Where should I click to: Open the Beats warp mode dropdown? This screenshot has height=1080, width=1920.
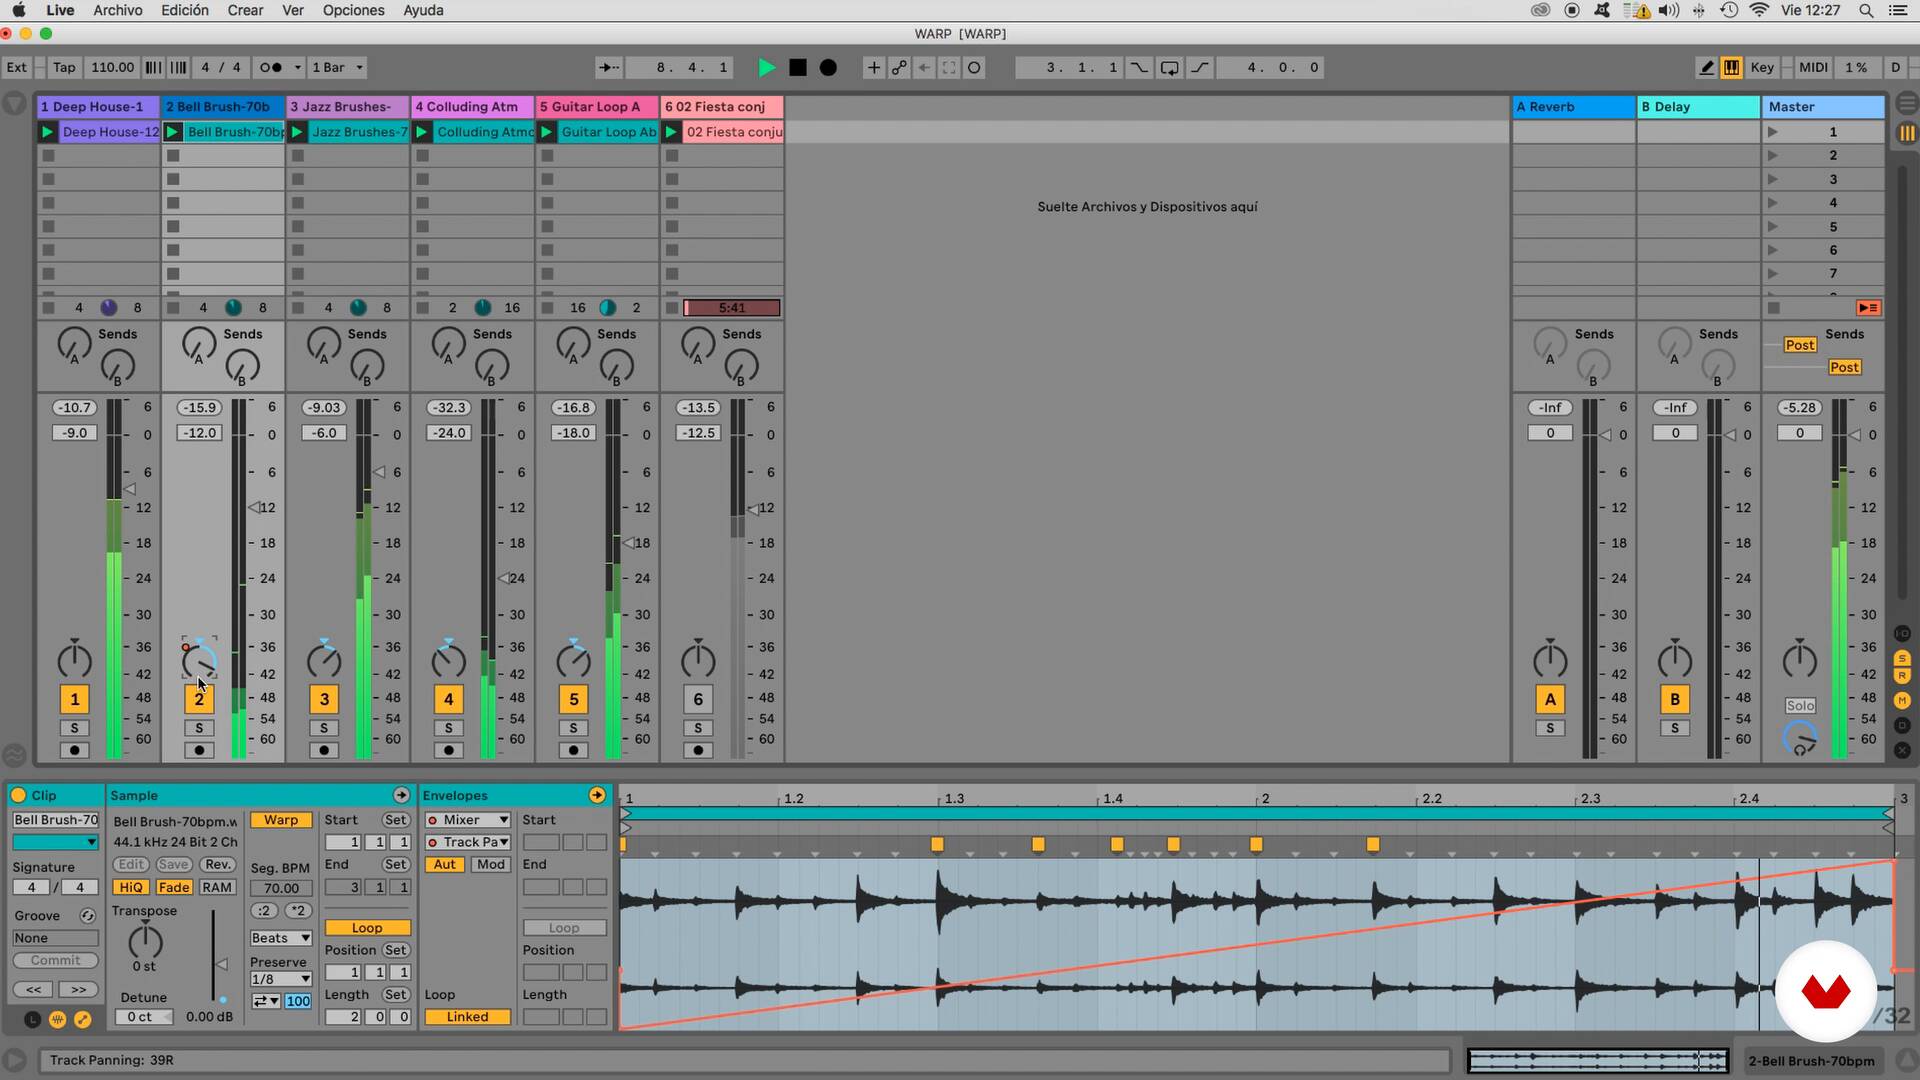point(280,938)
